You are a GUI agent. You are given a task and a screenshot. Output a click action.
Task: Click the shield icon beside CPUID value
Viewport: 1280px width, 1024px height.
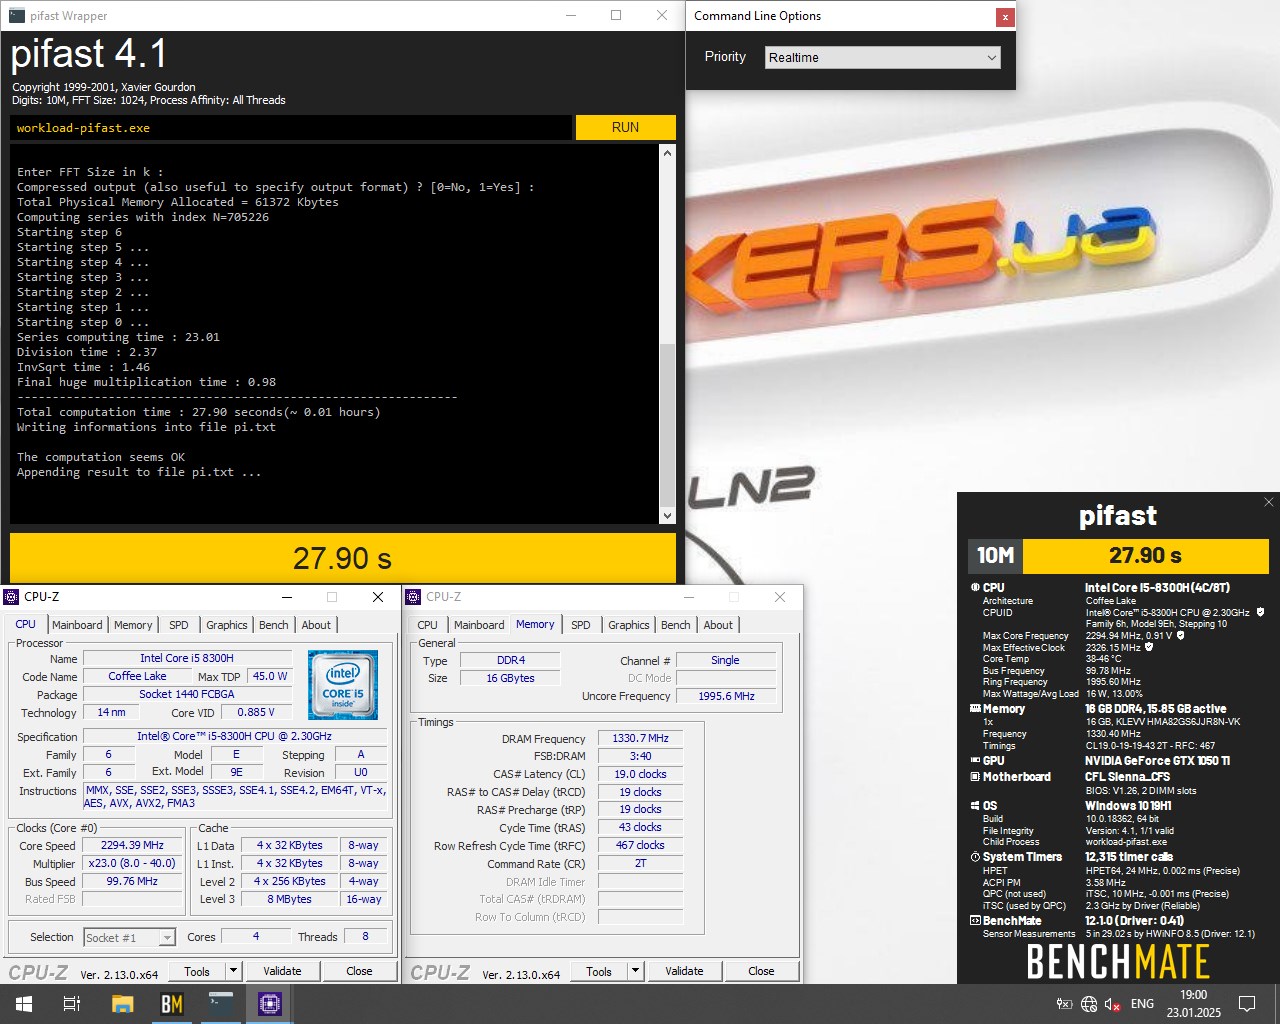pos(1260,612)
